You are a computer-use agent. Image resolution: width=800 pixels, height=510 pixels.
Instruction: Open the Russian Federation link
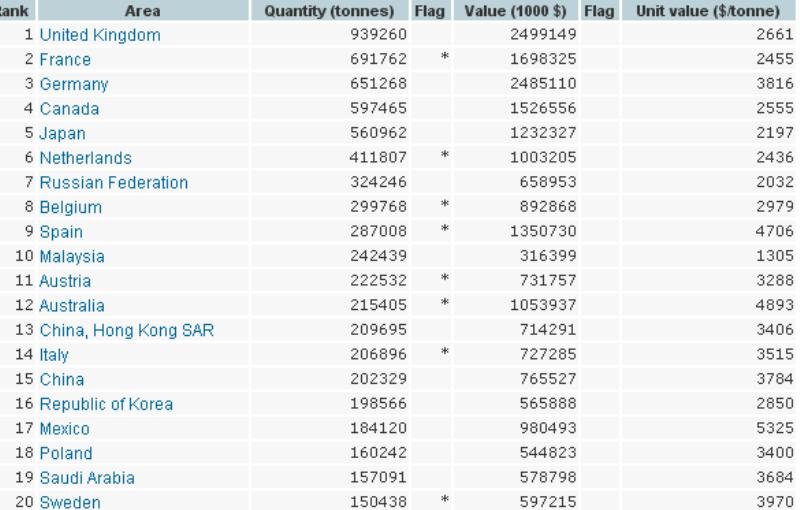(114, 183)
